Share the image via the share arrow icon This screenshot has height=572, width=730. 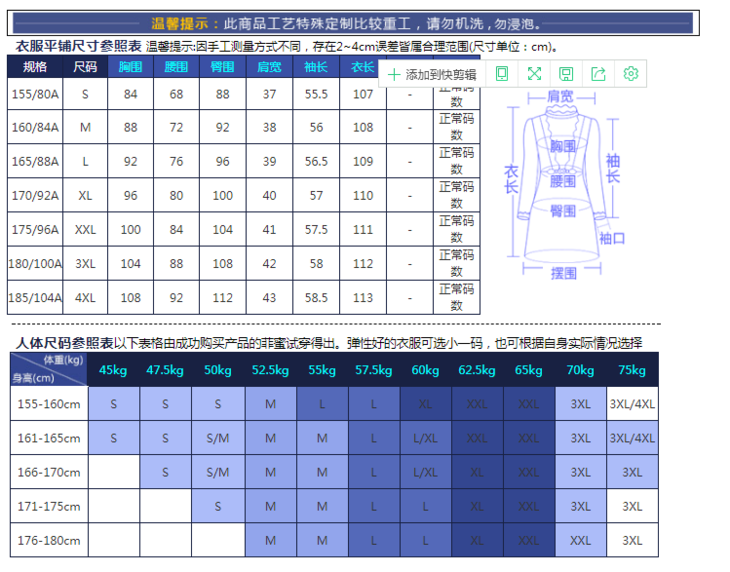pyautogui.click(x=598, y=74)
